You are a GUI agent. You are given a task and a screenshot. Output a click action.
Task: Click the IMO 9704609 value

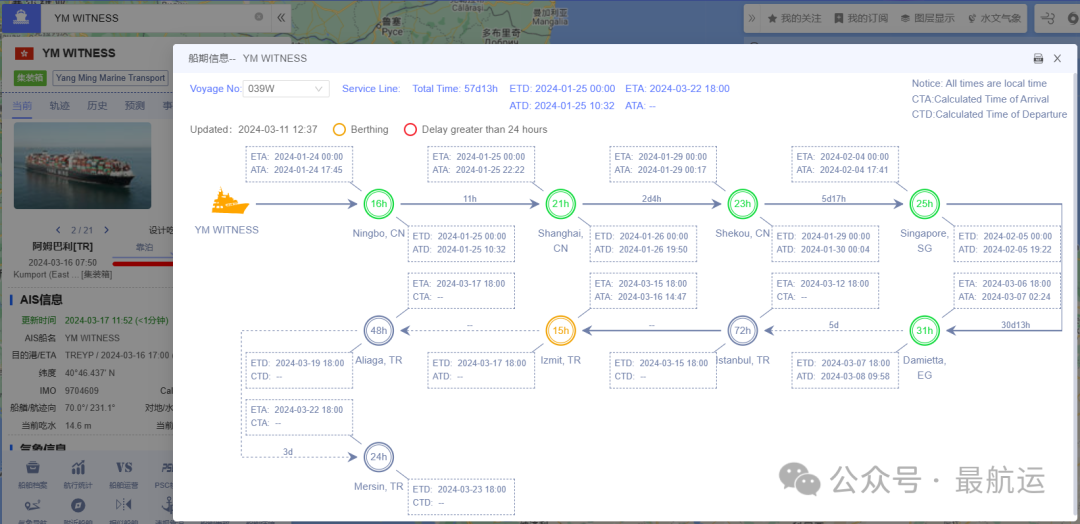(82, 390)
